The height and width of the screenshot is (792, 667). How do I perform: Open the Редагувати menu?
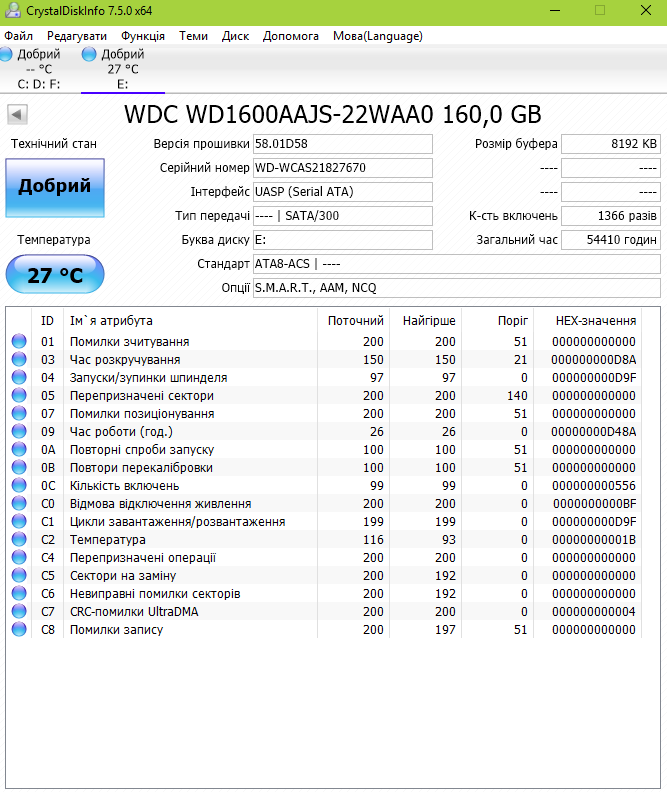[77, 36]
